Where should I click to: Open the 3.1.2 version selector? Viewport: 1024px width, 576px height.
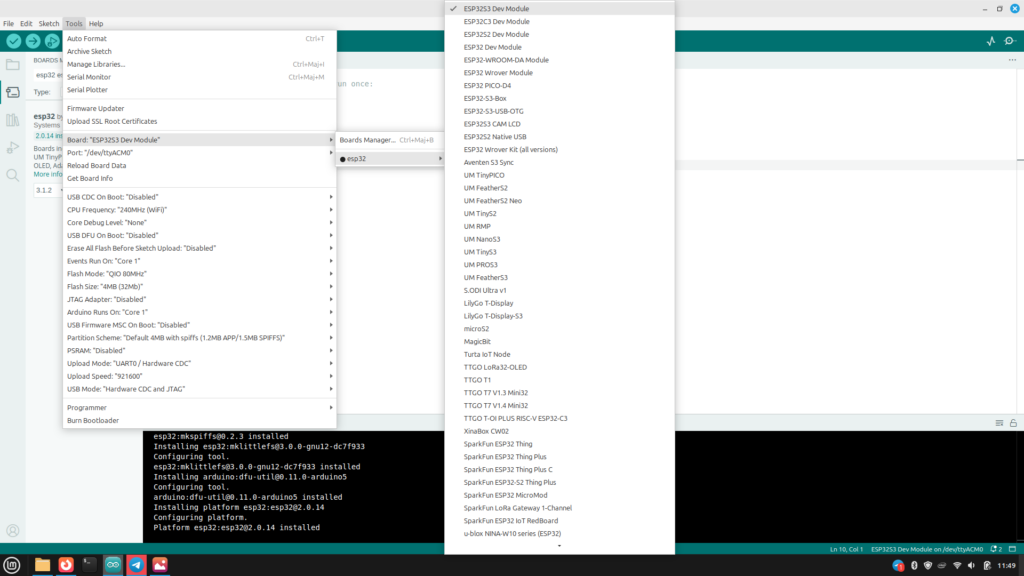48,190
